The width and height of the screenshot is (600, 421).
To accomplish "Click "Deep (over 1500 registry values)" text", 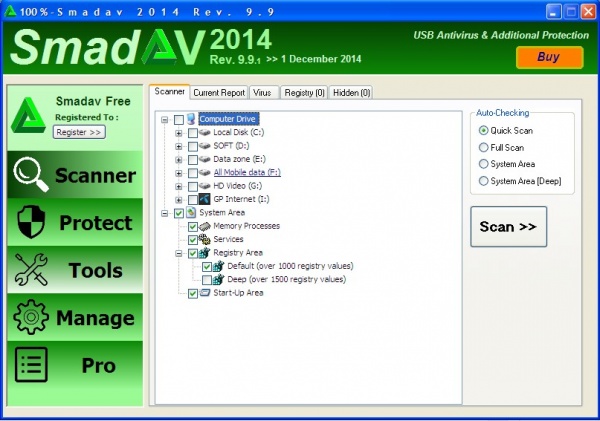I will click(x=286, y=279).
